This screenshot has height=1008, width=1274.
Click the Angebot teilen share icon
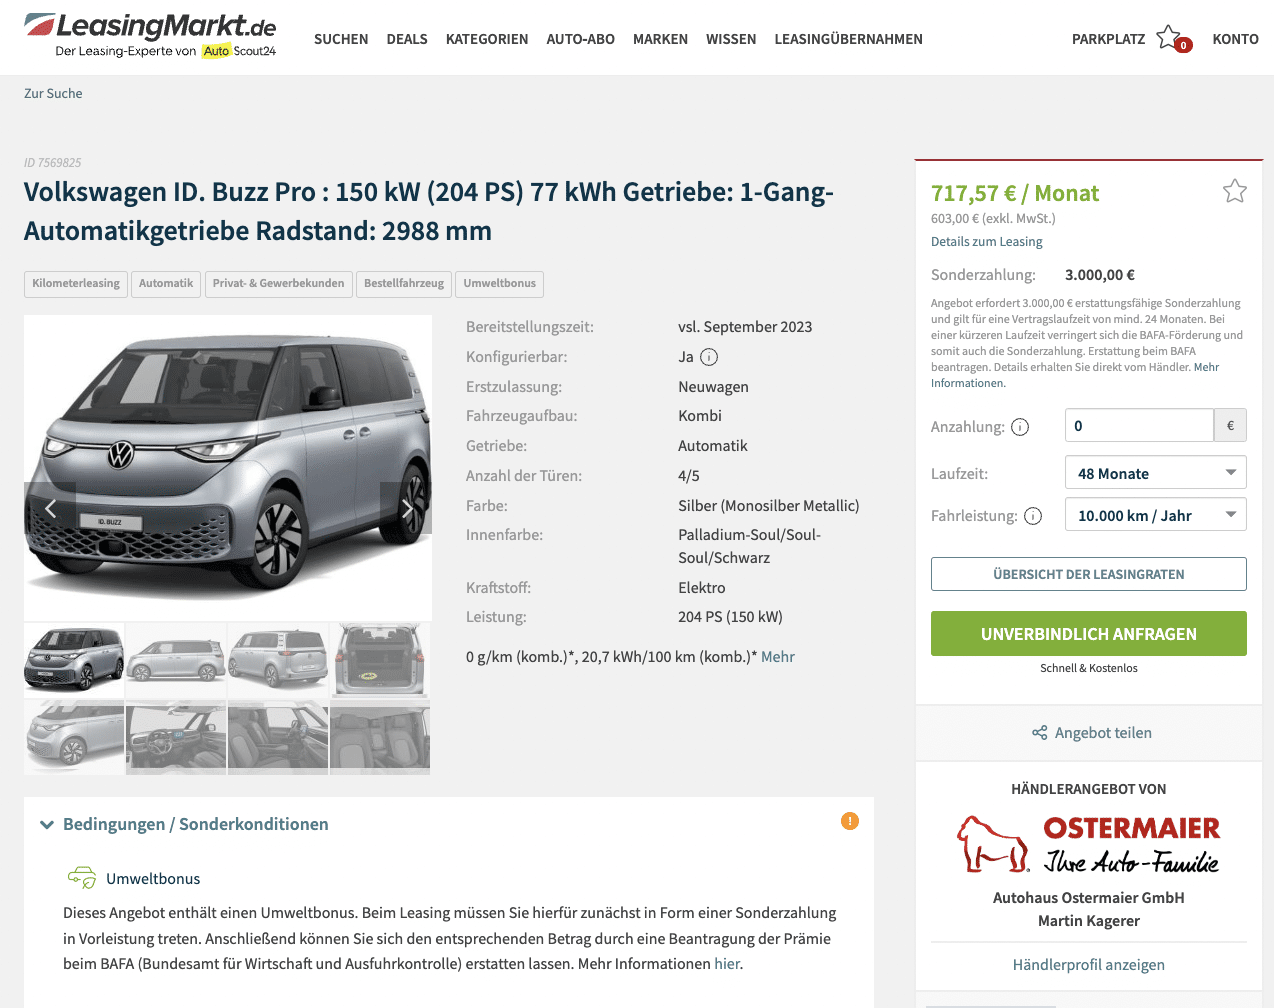1040,733
